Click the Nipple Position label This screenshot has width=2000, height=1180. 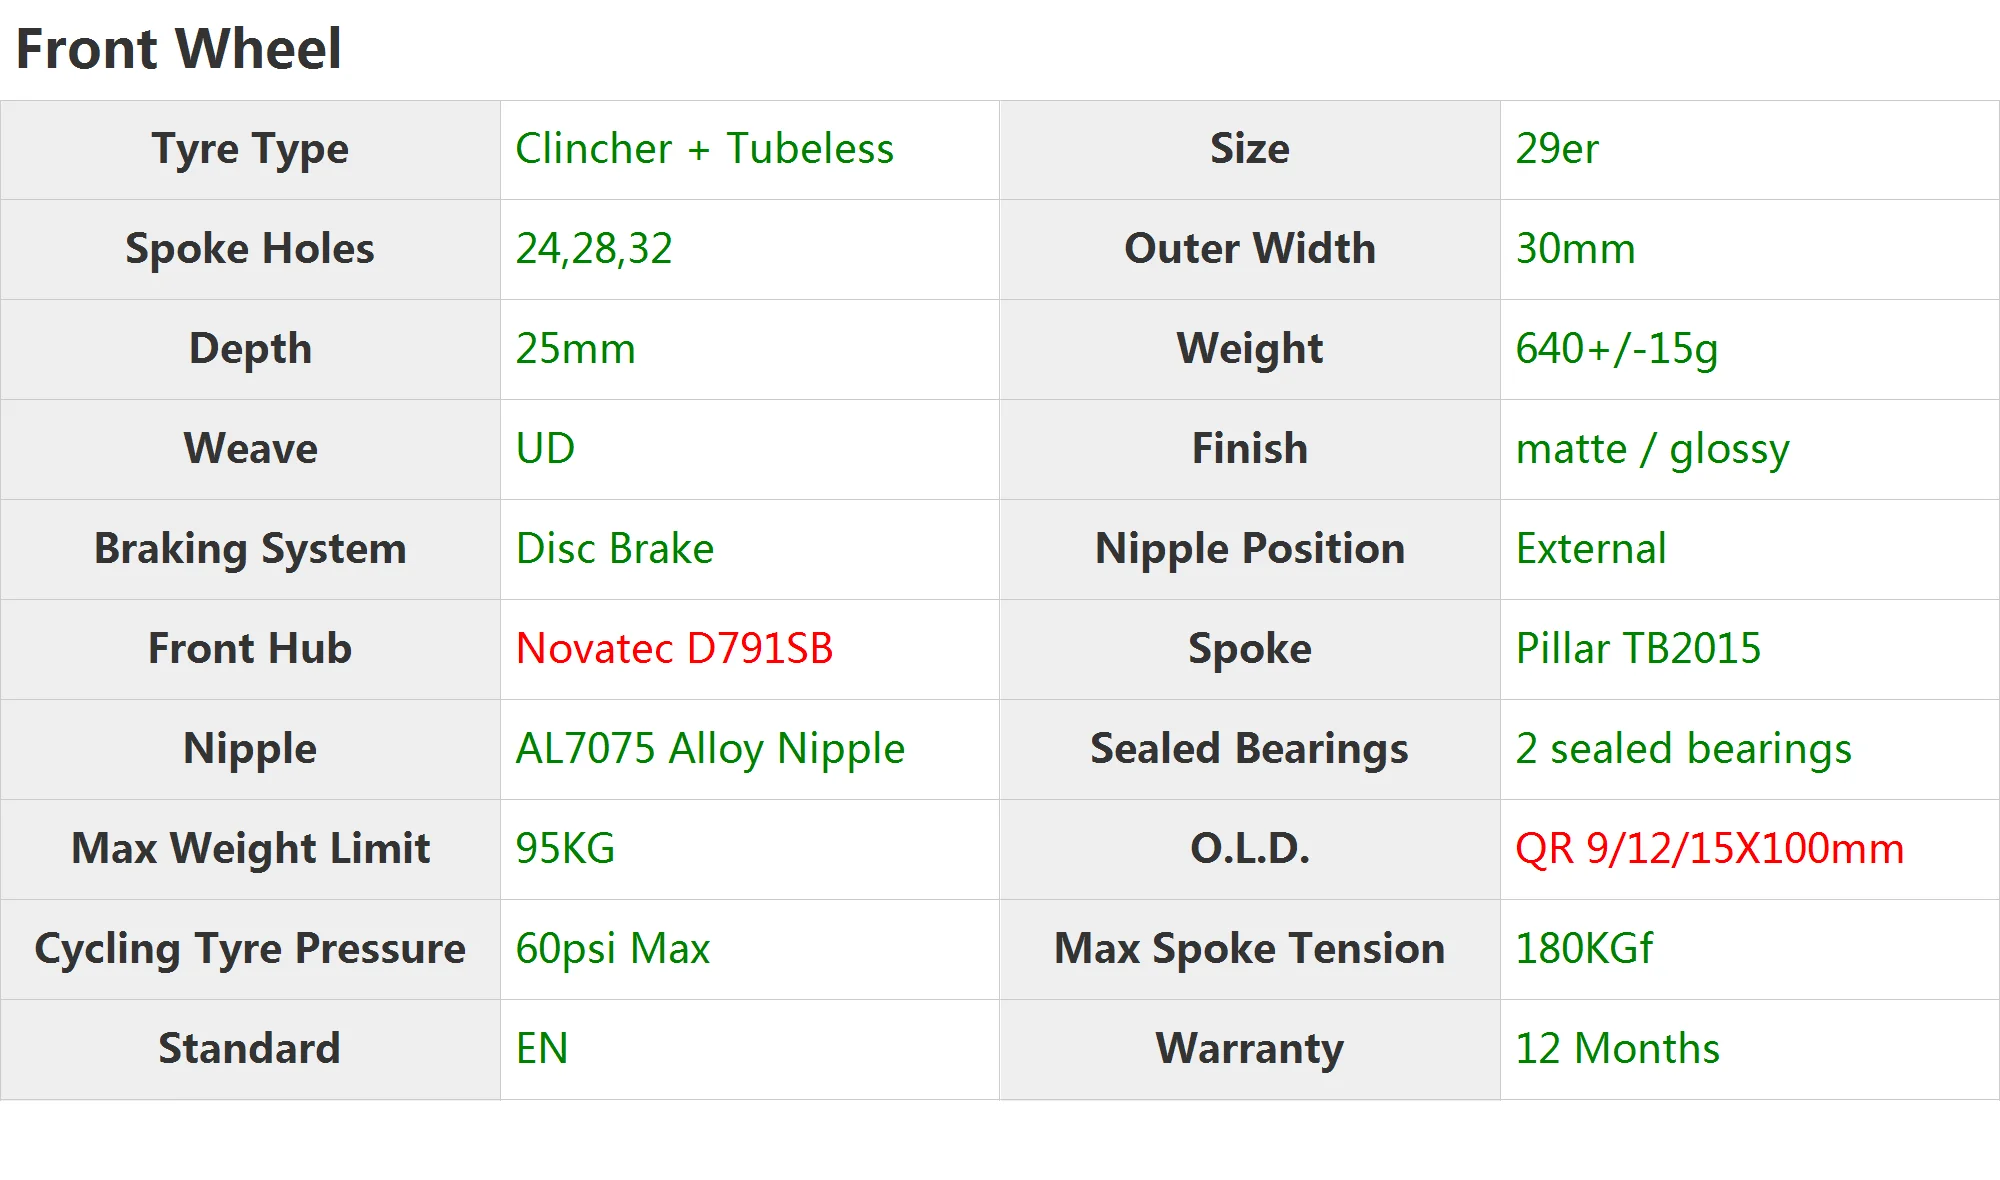[1250, 549]
